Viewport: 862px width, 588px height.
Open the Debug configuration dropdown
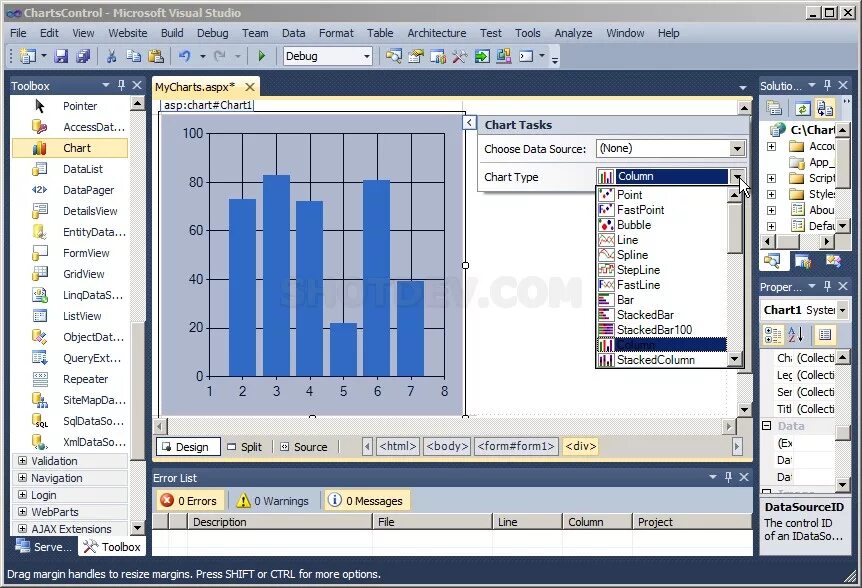(366, 56)
